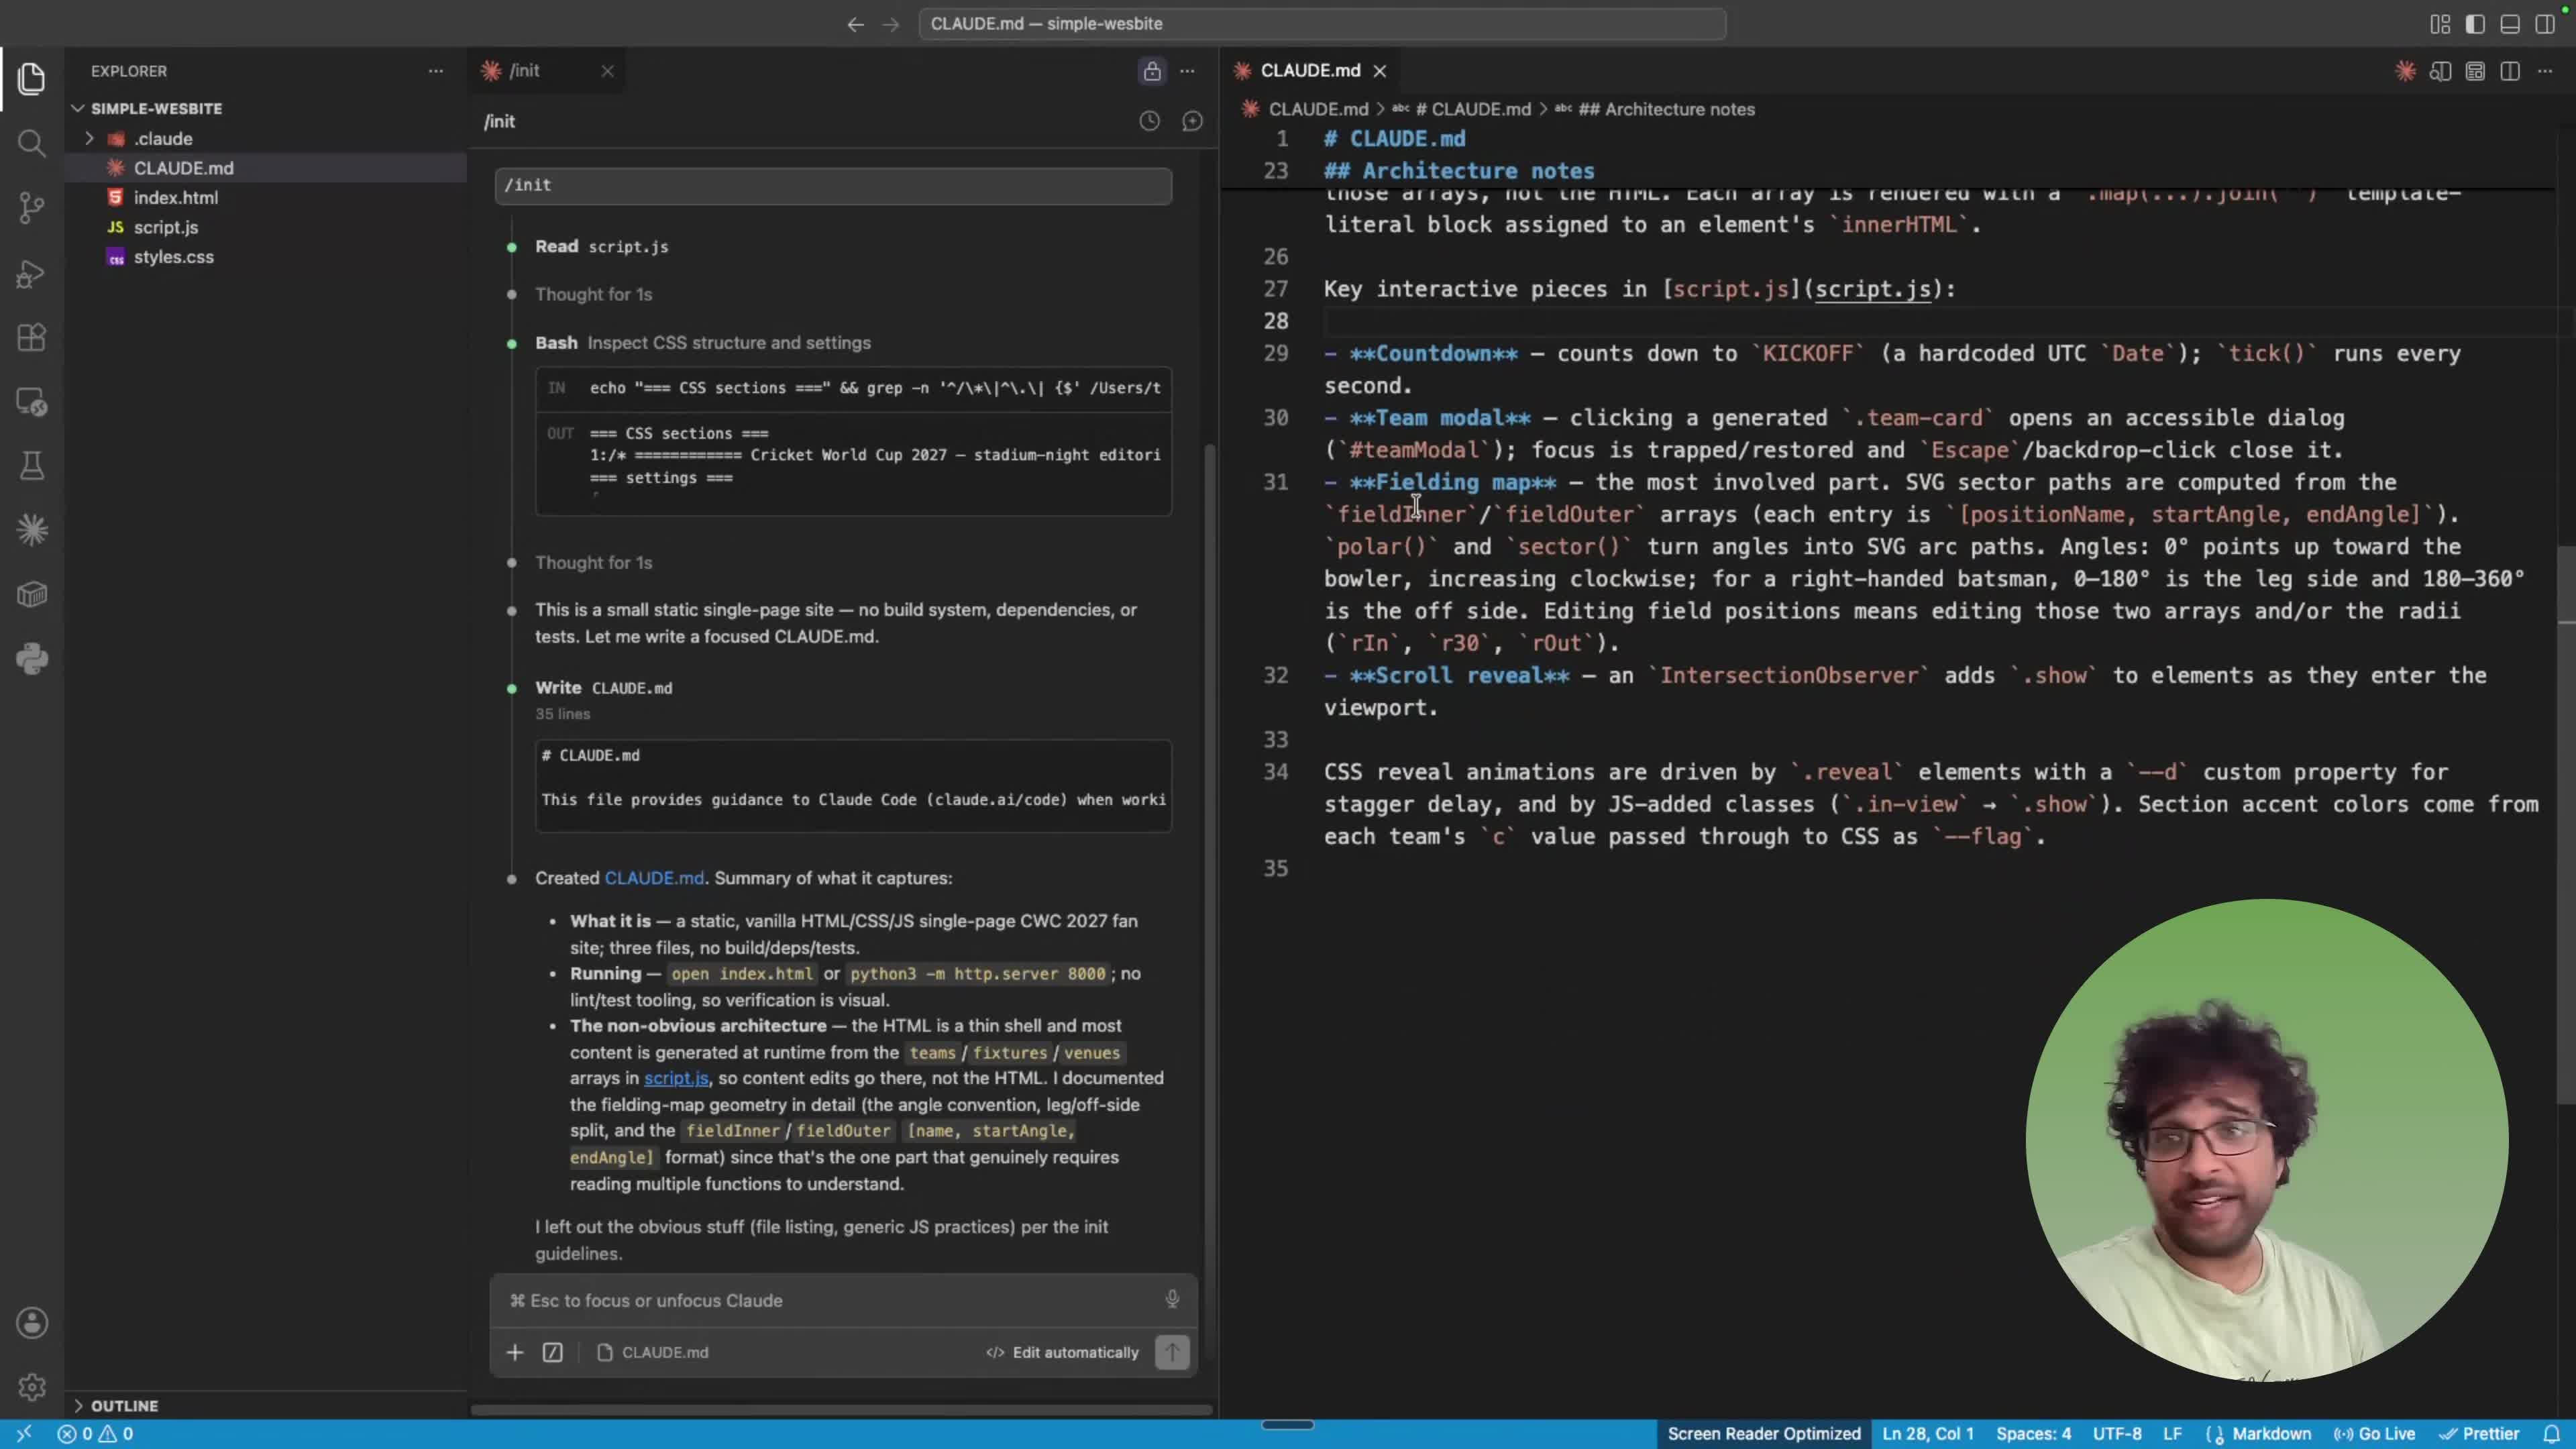Open the Python extension icon in activity bar
Image resolution: width=2576 pixels, height=1449 pixels.
click(32, 659)
